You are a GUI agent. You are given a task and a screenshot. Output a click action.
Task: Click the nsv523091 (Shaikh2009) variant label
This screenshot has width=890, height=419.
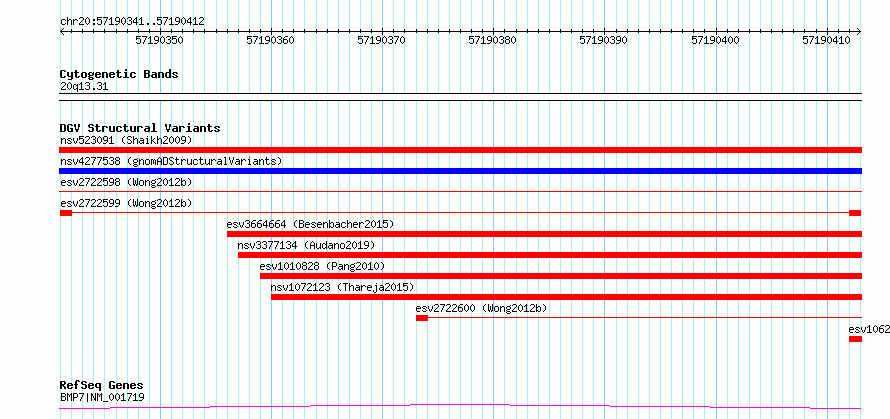(x=126, y=140)
